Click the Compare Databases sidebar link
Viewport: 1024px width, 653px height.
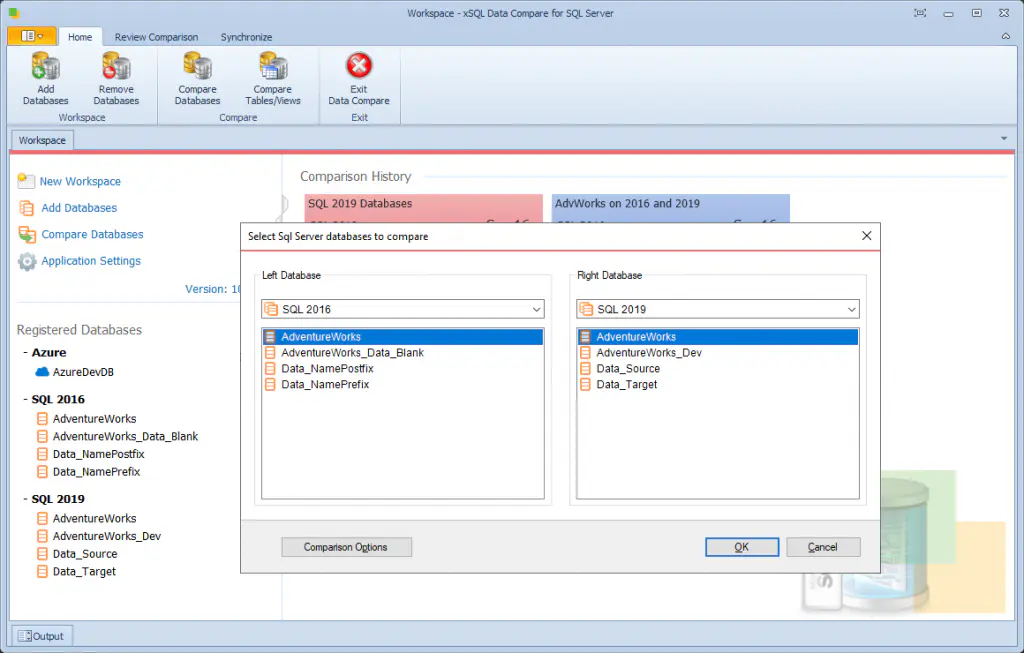[x=92, y=234]
